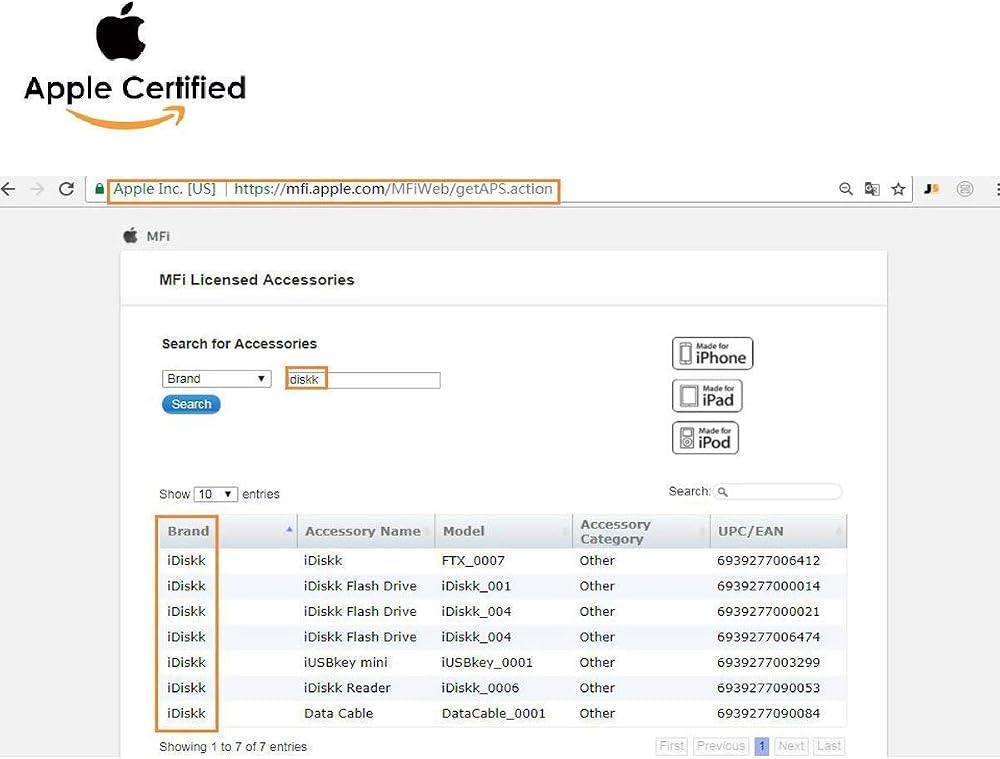Open the Brand search type dropdown
The width and height of the screenshot is (1000, 759).
[x=216, y=379]
